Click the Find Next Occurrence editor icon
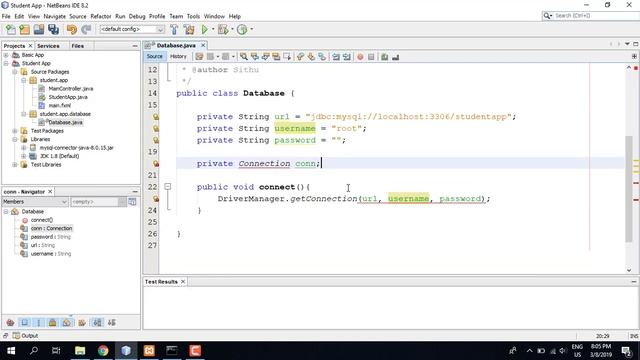 265,57
